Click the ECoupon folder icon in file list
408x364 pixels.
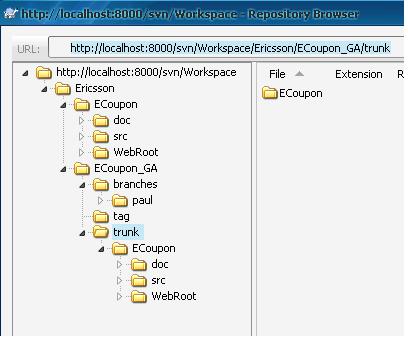click(270, 93)
